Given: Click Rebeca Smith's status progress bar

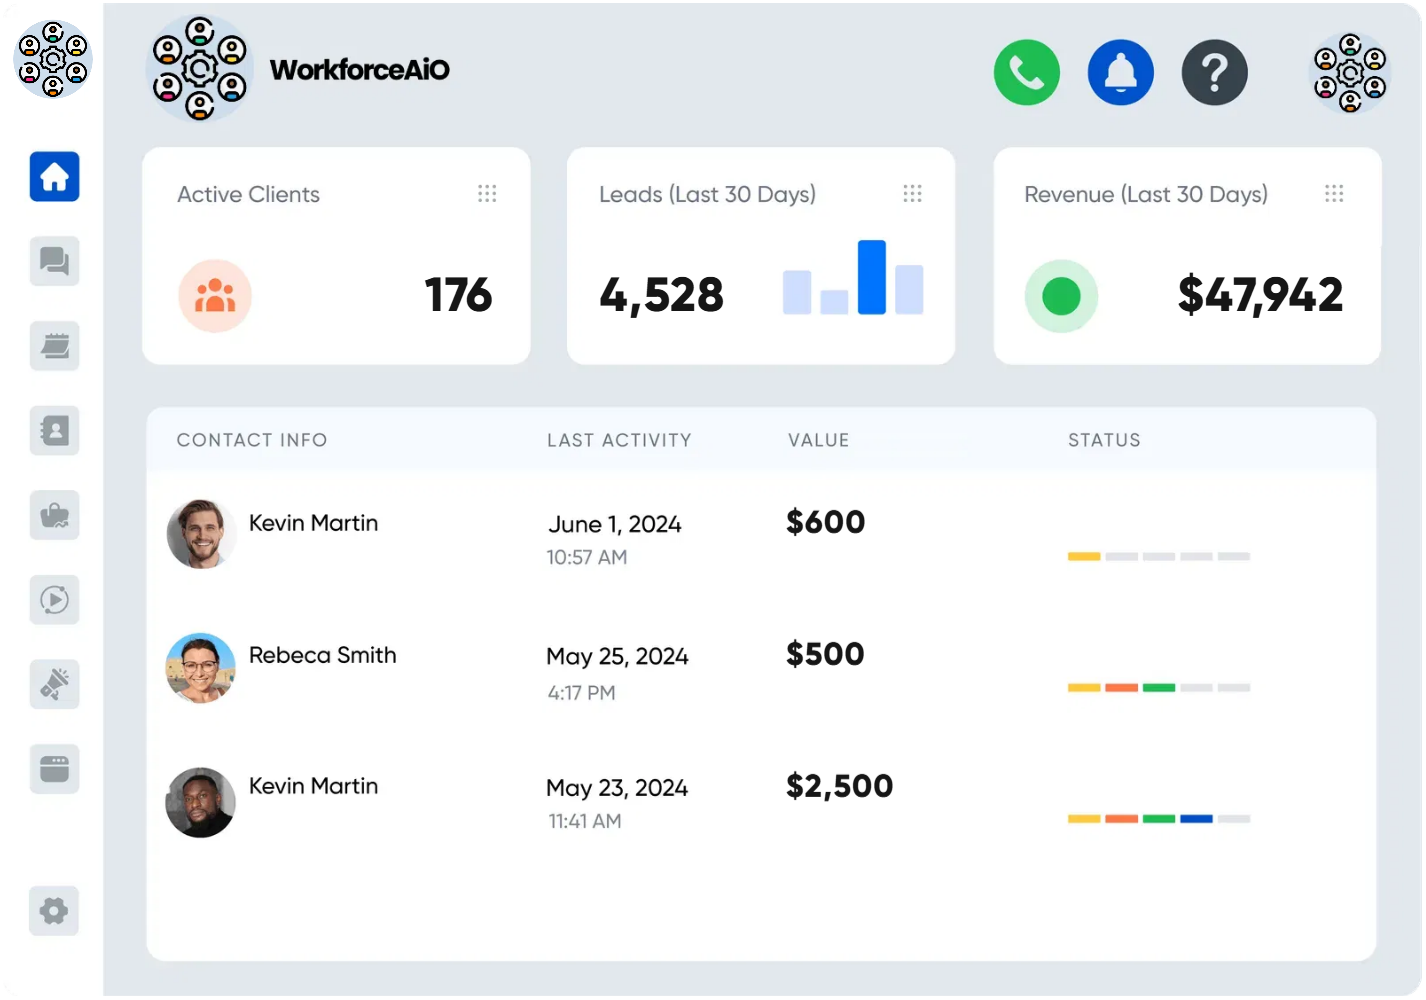Looking at the screenshot, I should [x=1158, y=688].
